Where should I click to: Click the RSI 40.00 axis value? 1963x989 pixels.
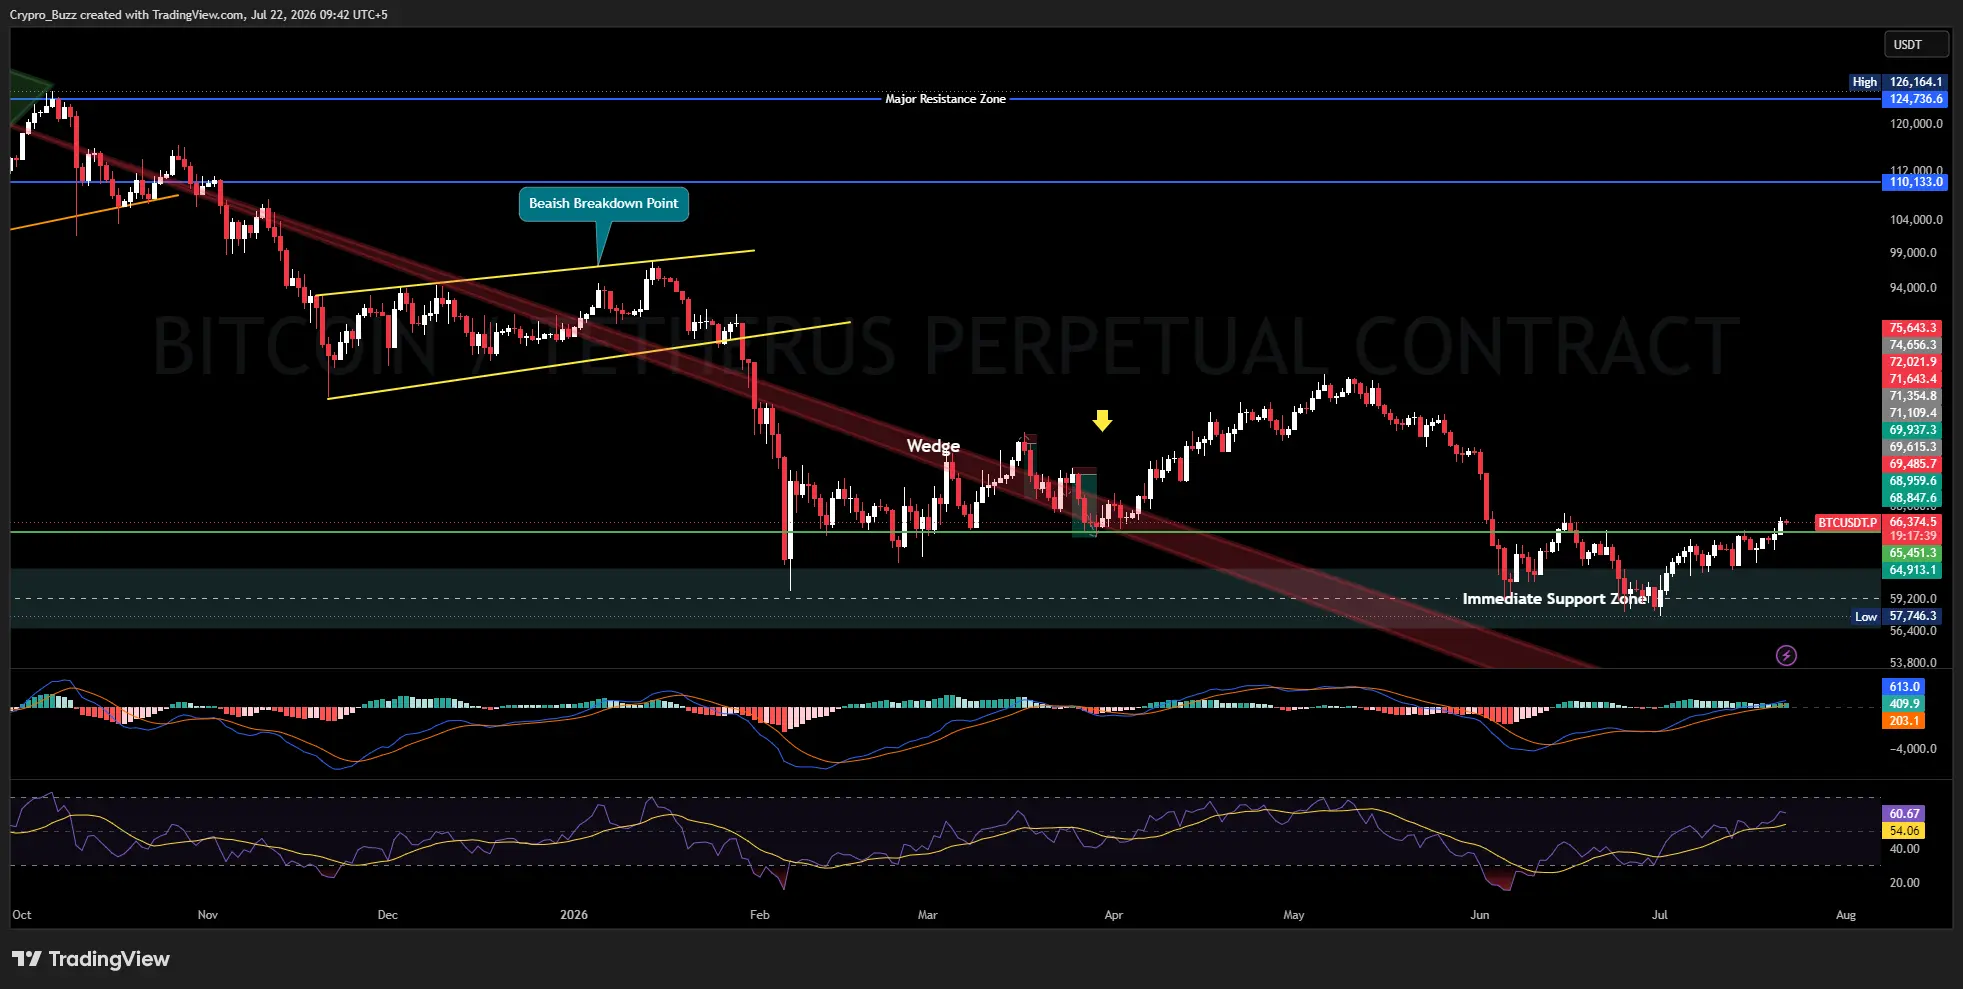click(1904, 849)
